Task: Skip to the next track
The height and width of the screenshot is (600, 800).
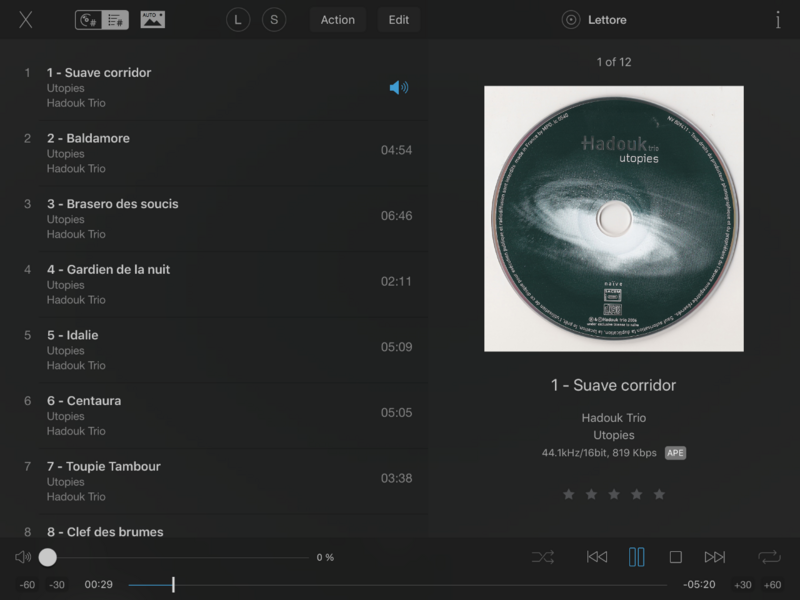Action: point(715,557)
